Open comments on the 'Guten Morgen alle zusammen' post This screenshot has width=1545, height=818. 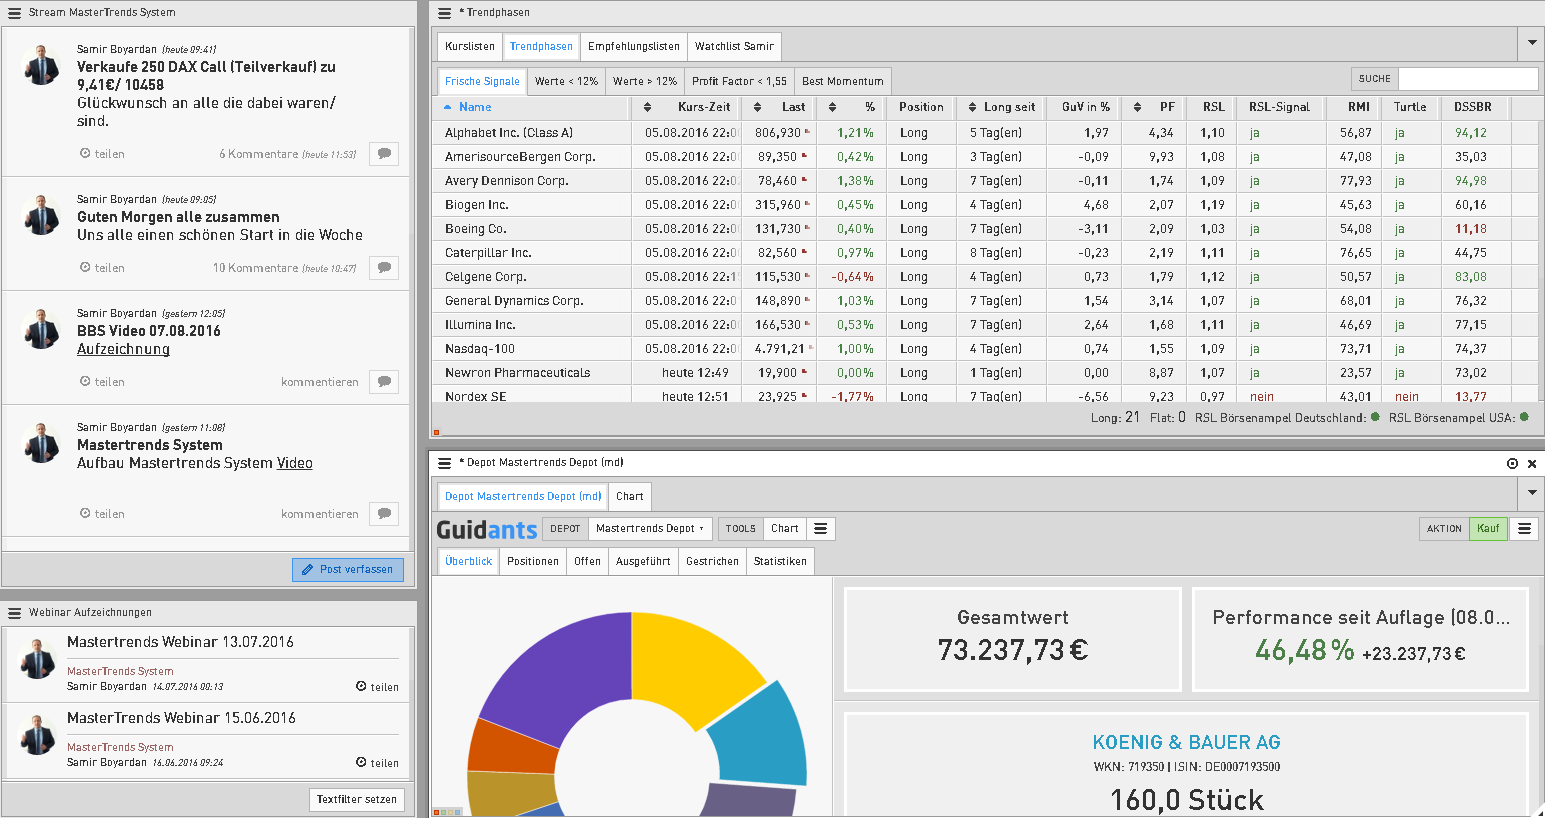click(x=384, y=267)
